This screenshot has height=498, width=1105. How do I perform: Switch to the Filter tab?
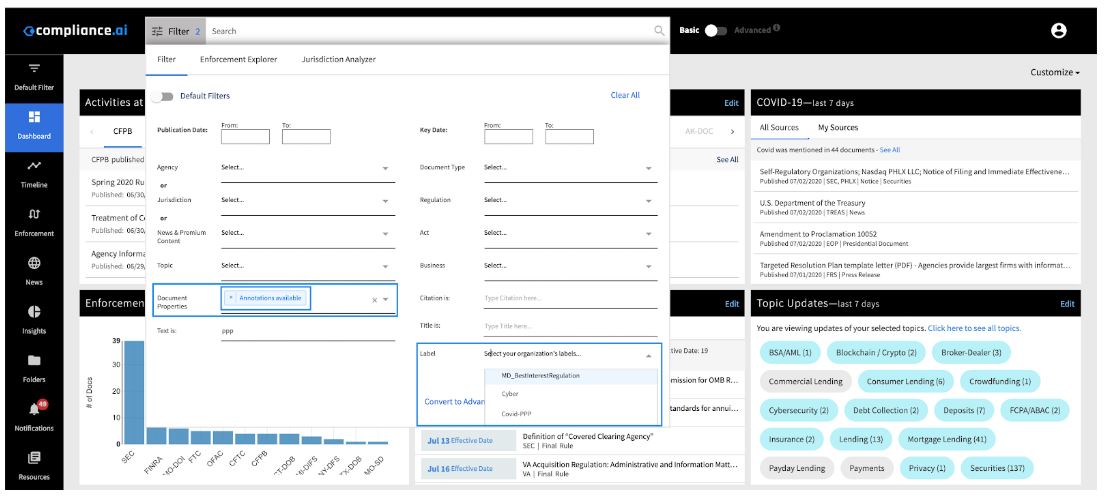pos(166,59)
